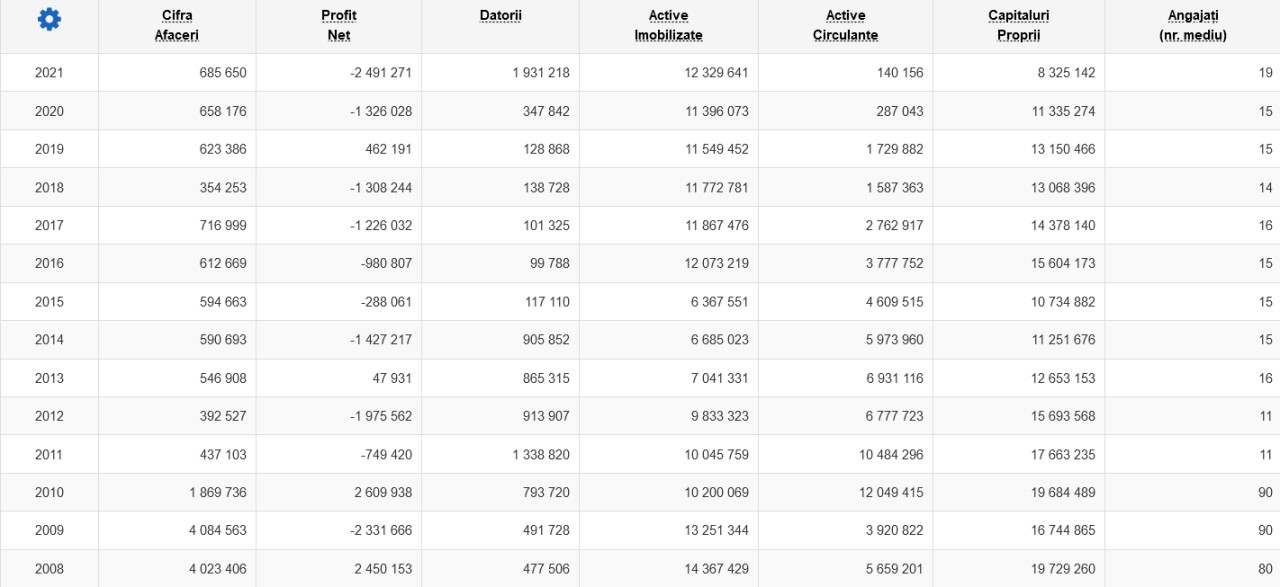Image resolution: width=1280 pixels, height=587 pixels.
Task: Click the 2008 year cell
Action: coord(49,568)
